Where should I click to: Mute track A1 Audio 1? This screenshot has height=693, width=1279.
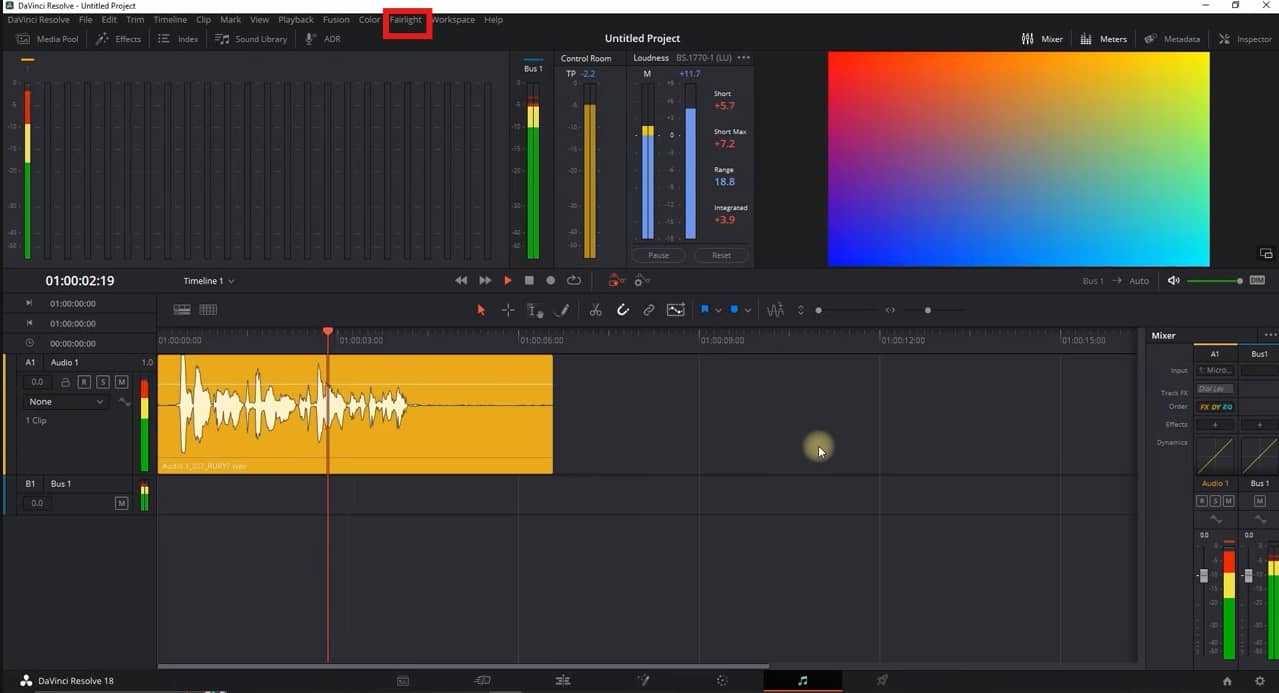click(121, 382)
